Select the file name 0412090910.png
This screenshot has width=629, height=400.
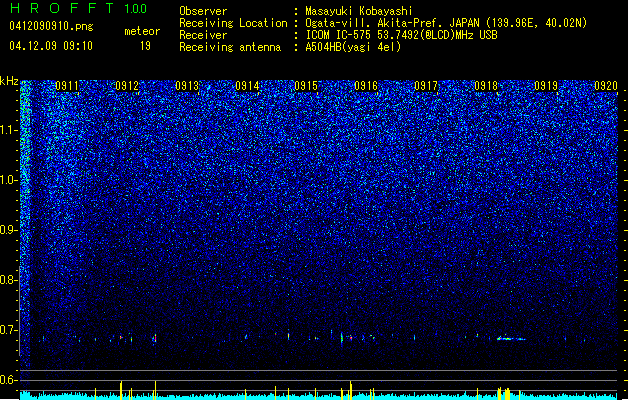51,27
